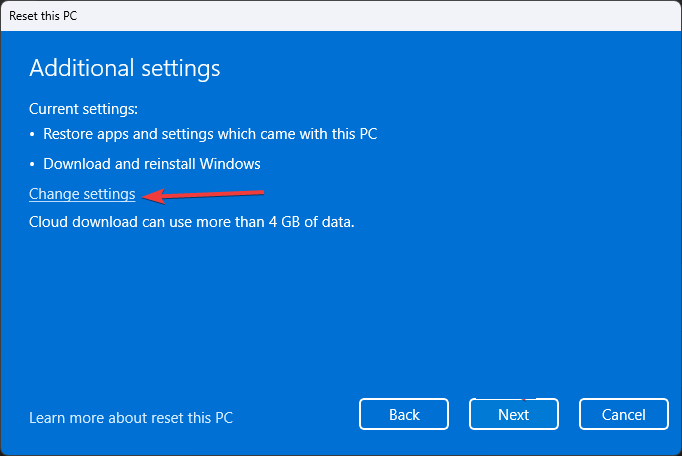
Task: Proceed with the Next button
Action: point(513,414)
